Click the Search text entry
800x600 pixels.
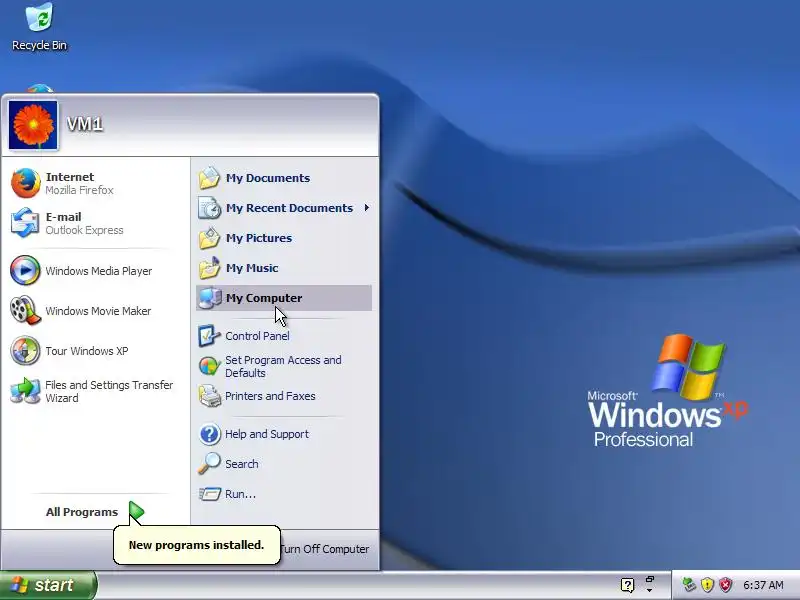coord(241,464)
